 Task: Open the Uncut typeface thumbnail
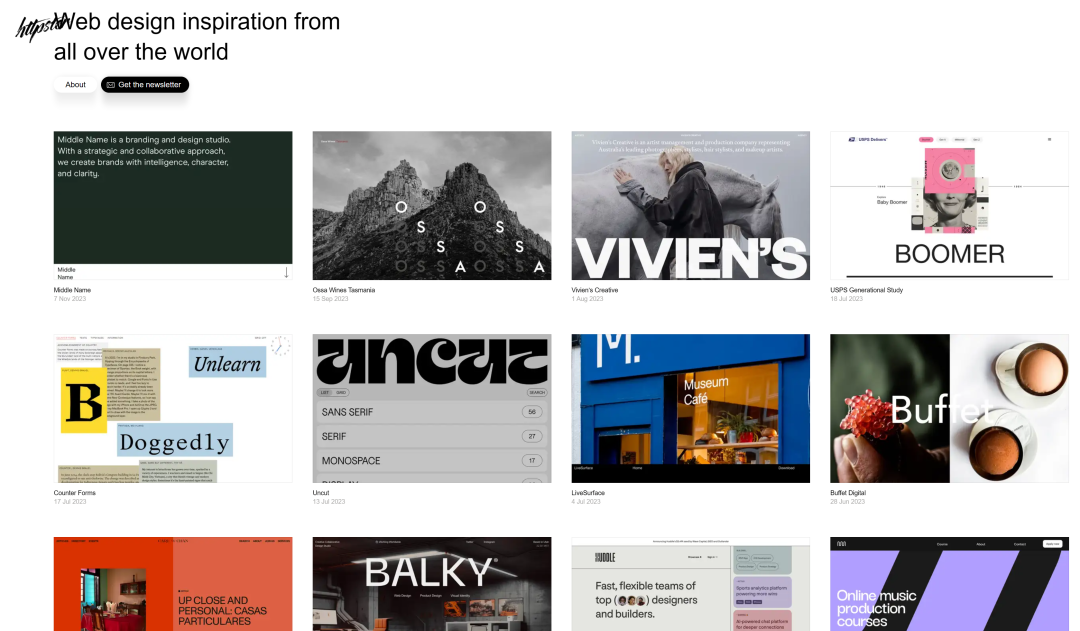click(x=432, y=408)
